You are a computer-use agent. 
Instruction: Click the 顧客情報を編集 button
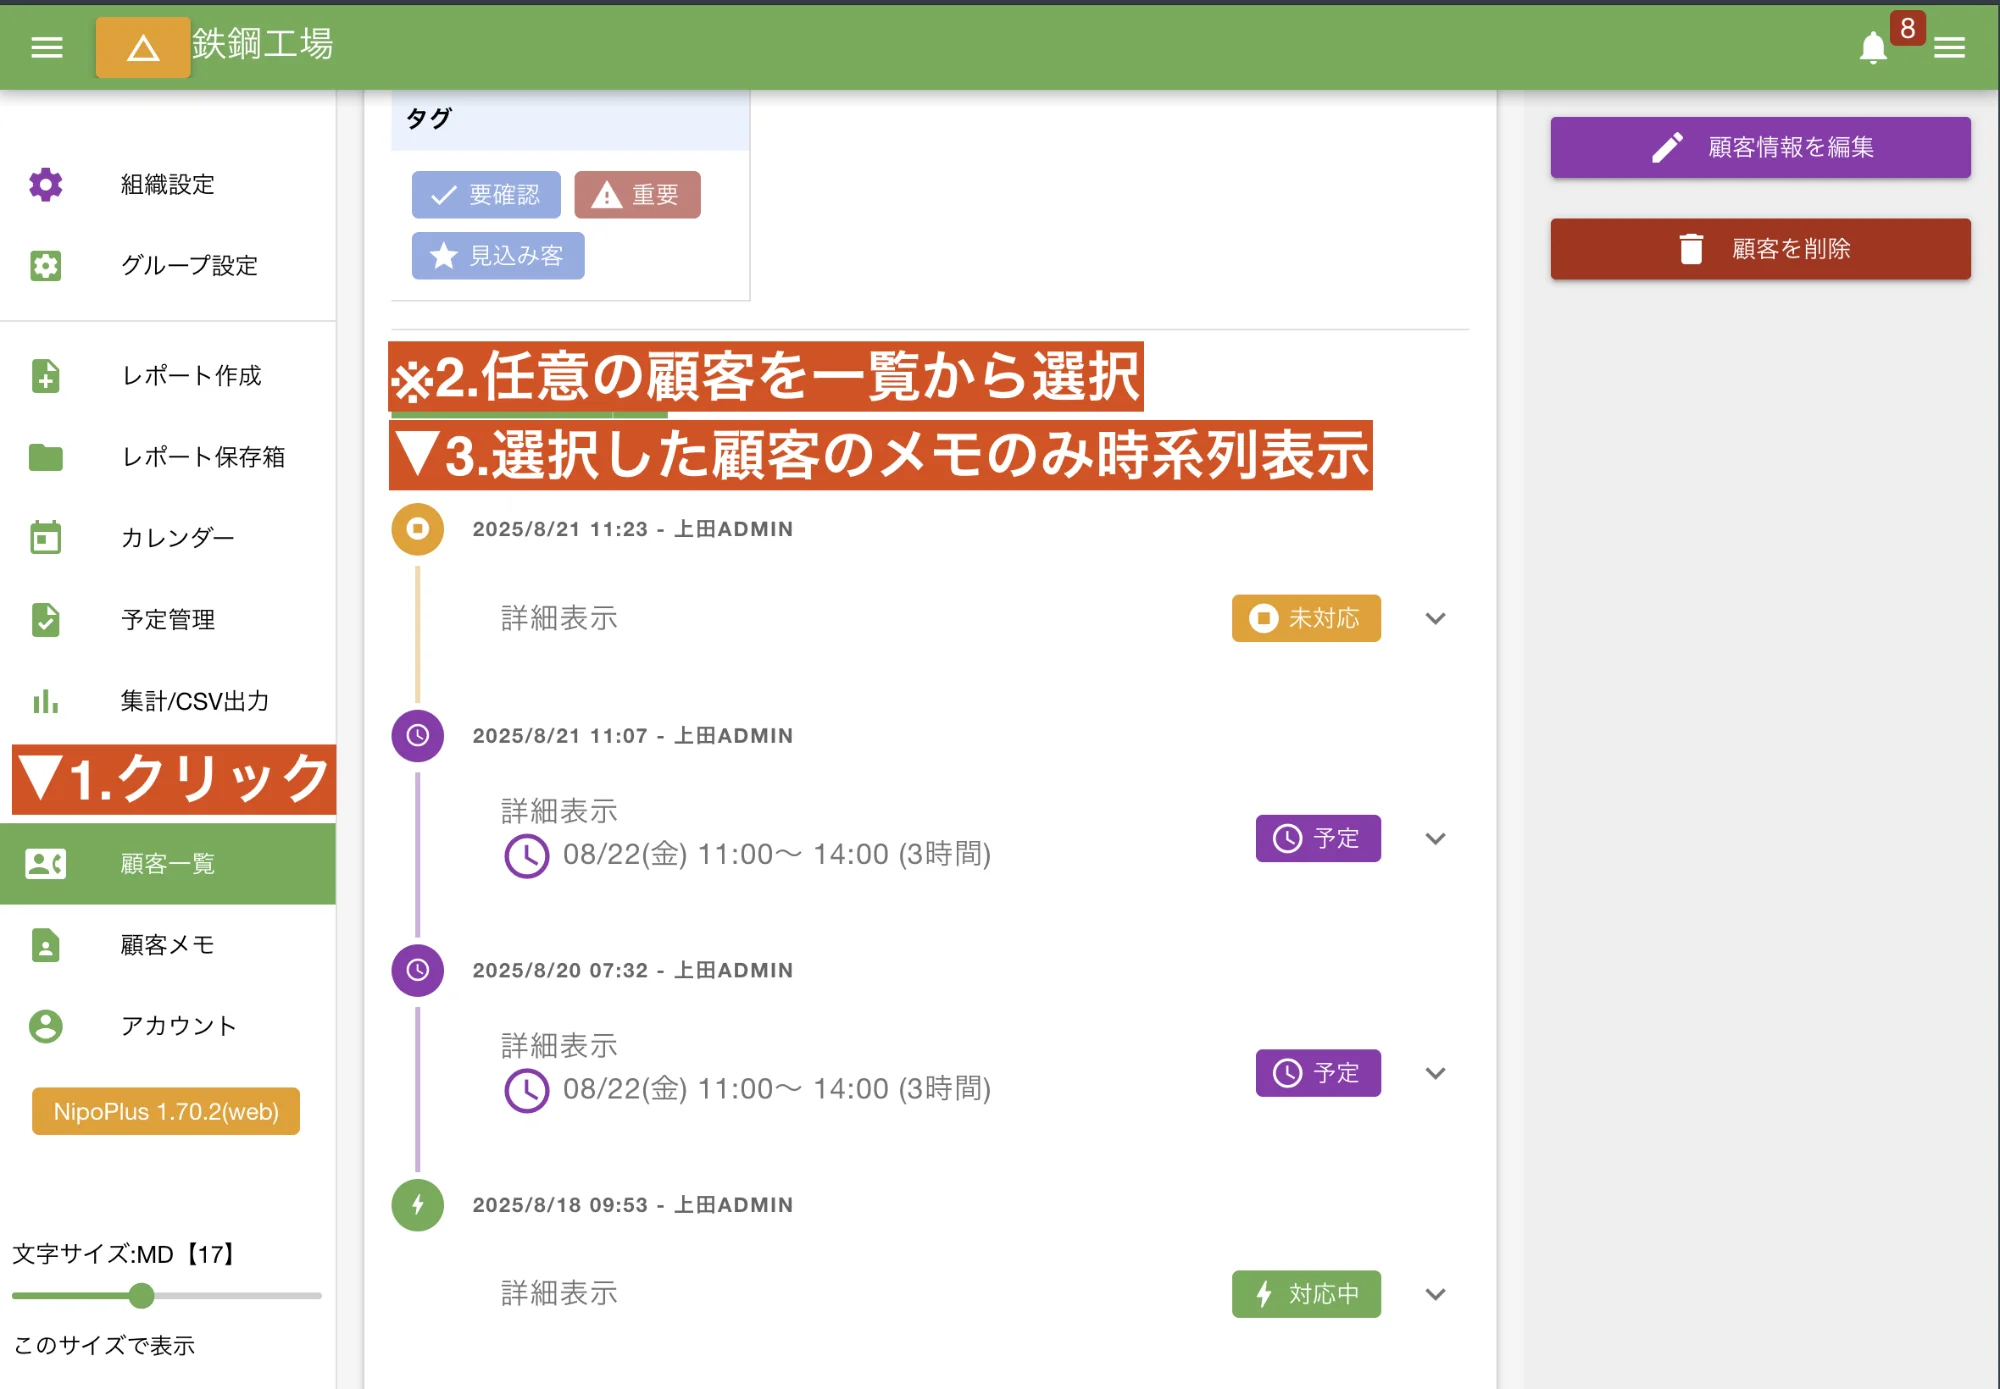point(1760,147)
